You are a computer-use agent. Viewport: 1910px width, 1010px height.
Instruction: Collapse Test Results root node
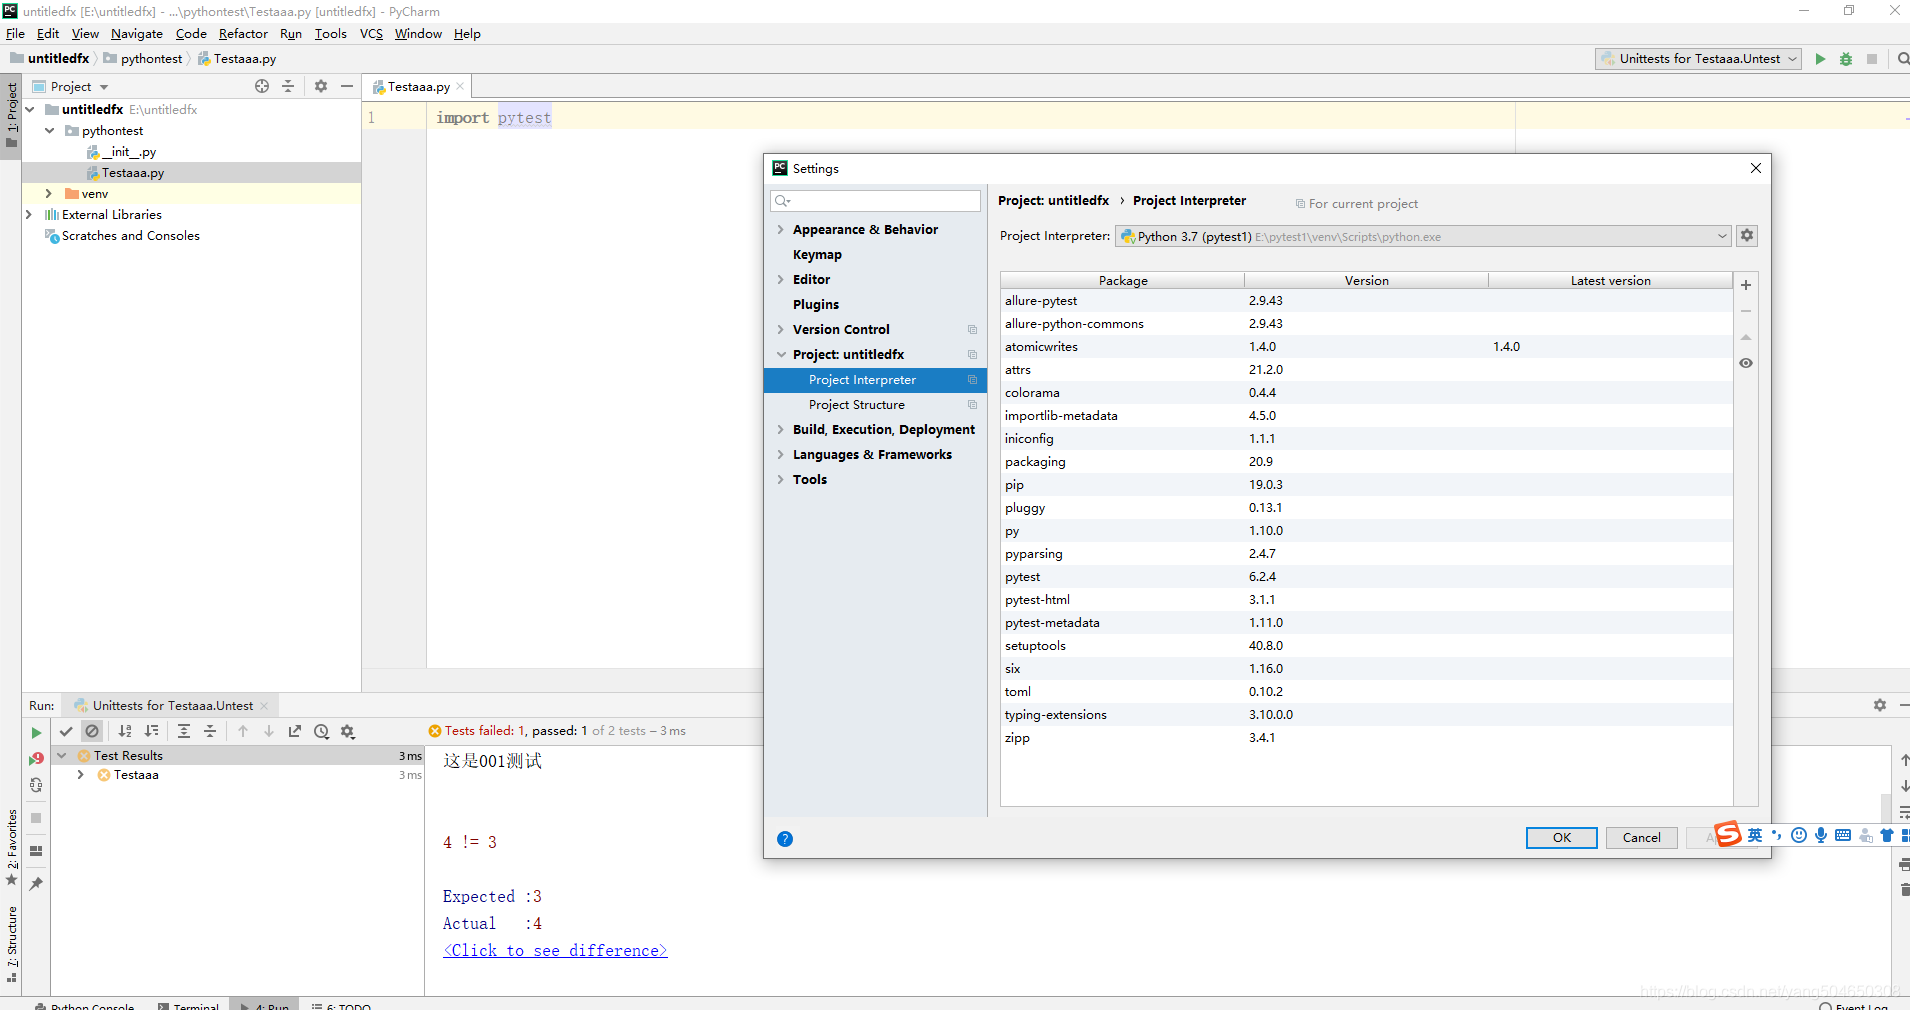[x=62, y=755]
